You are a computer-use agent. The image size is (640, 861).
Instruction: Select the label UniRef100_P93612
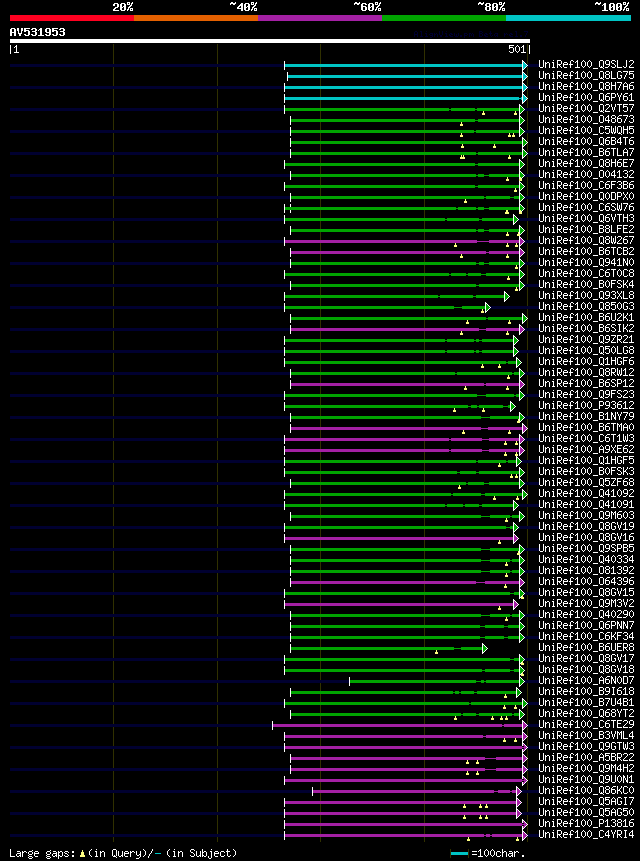coord(586,405)
